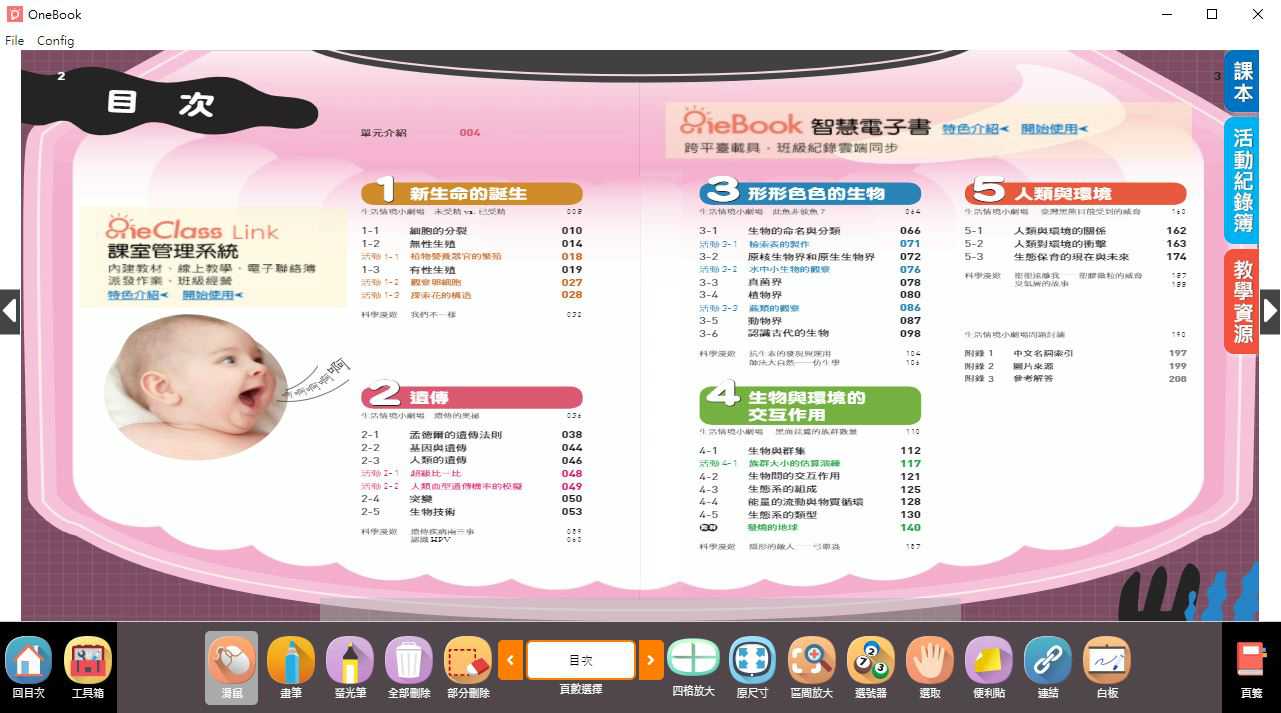Open chapter 4 生物與環境的交互作用 heading
Screen dimensions: 1281x713
[810, 405]
